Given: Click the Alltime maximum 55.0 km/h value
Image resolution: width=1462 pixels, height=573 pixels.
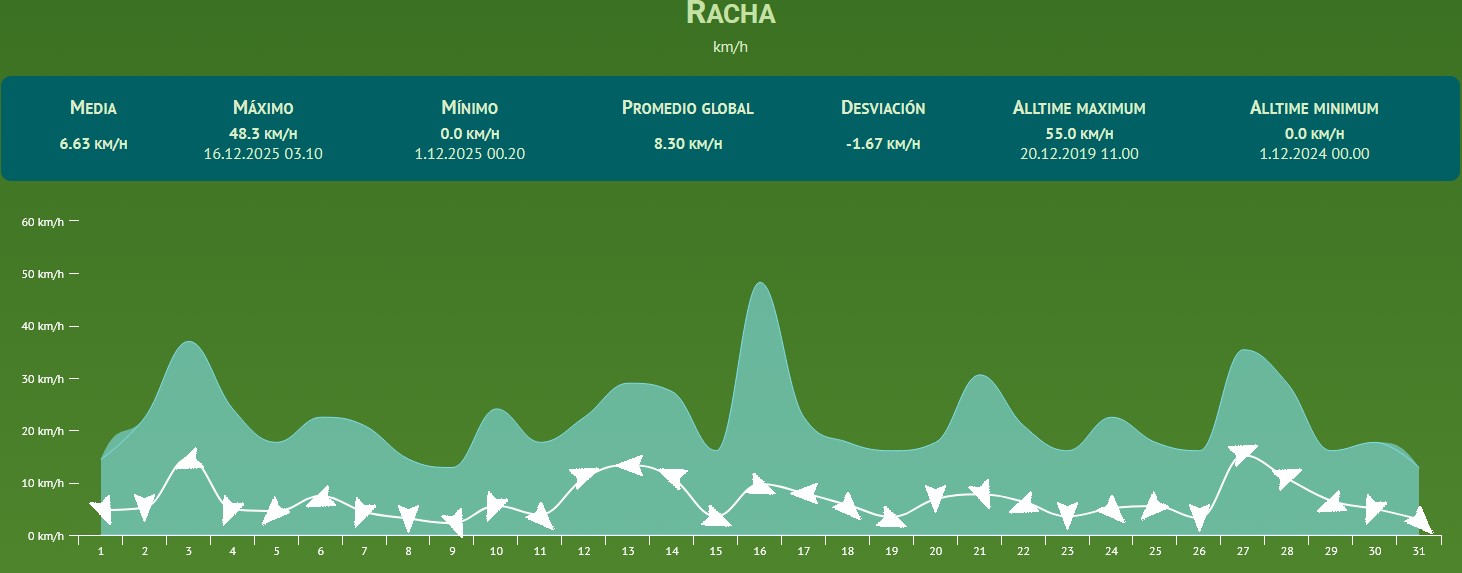Looking at the screenshot, I should 1078,133.
